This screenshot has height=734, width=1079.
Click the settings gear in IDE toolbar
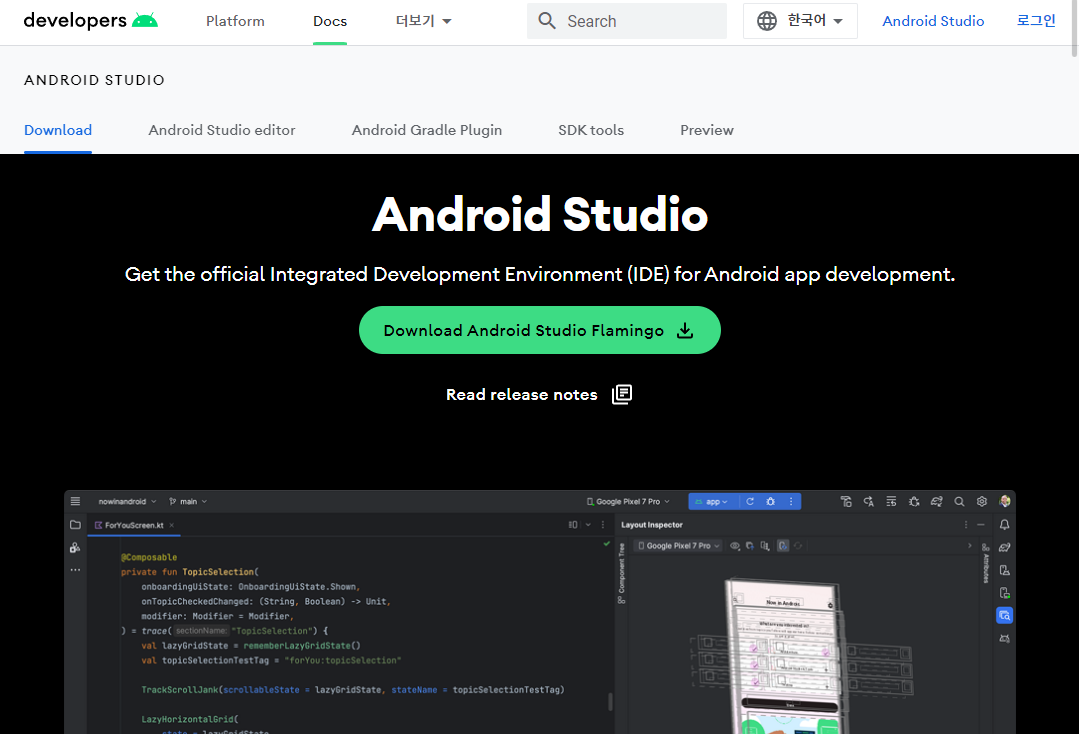pyautogui.click(x=982, y=501)
